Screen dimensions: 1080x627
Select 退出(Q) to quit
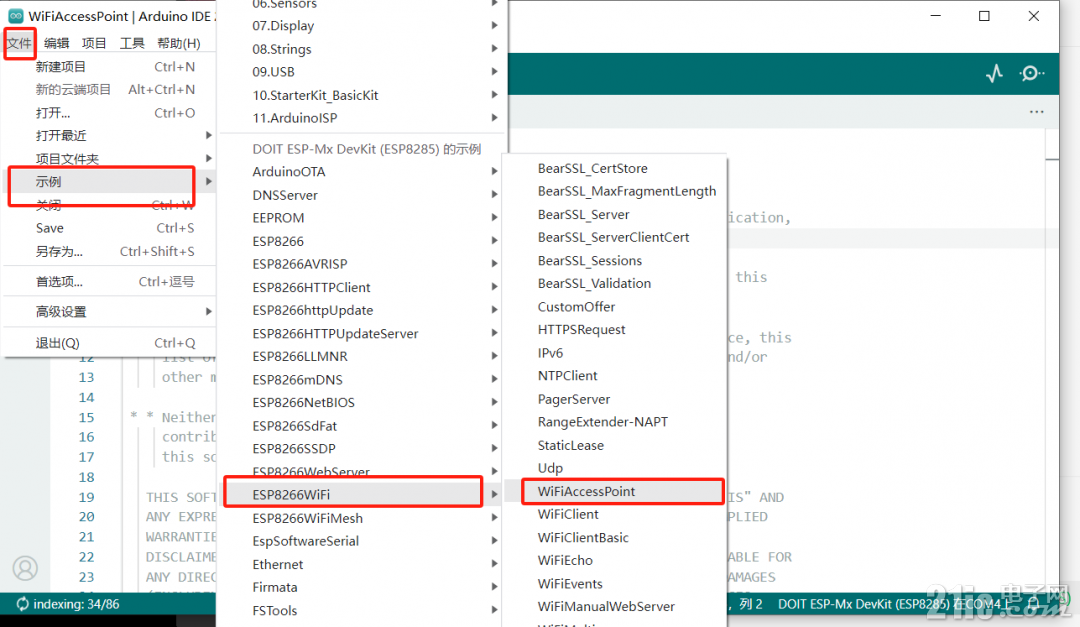[x=110, y=343]
